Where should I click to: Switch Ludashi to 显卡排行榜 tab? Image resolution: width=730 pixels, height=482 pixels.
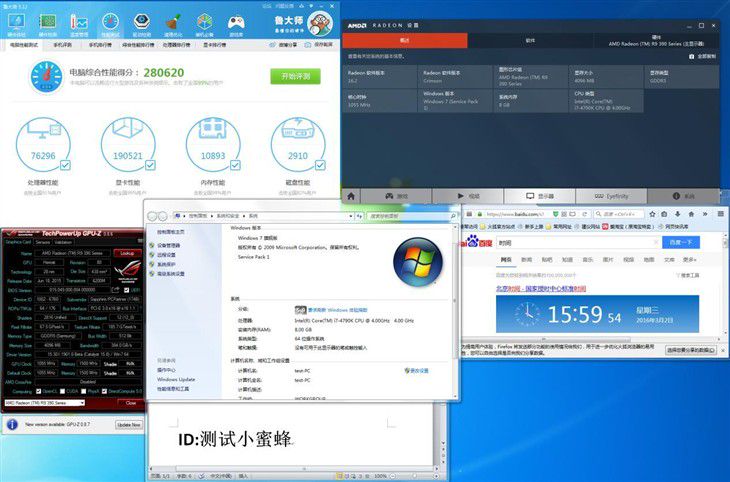[215, 45]
